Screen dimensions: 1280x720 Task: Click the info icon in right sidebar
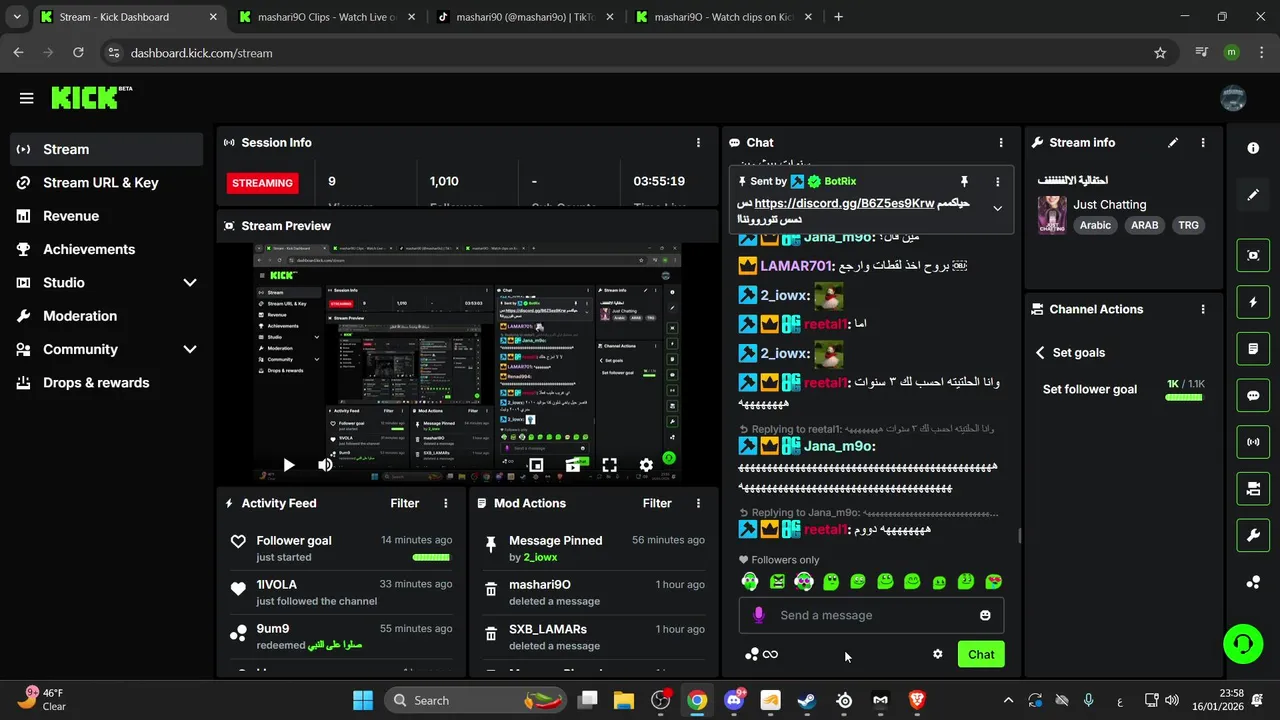pos(1253,148)
